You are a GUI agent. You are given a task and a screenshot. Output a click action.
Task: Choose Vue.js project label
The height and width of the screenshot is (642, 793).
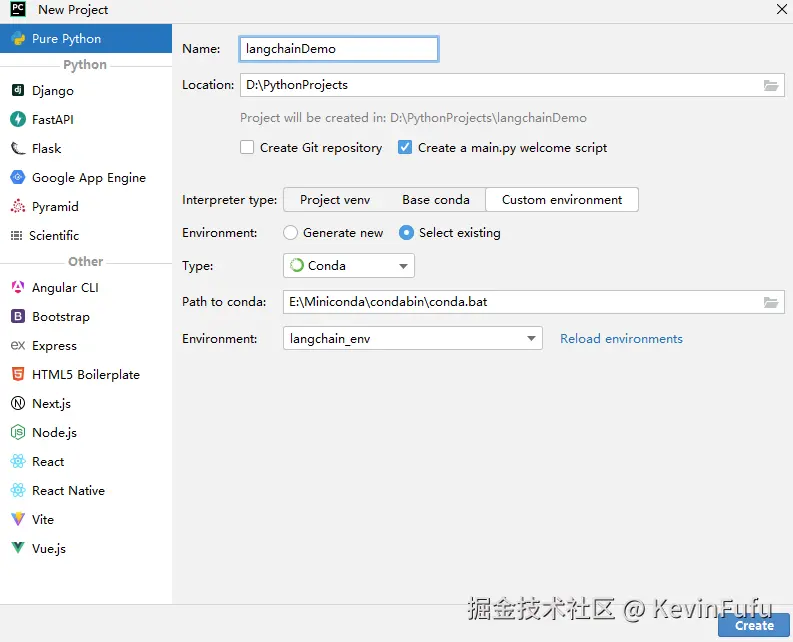[49, 548]
